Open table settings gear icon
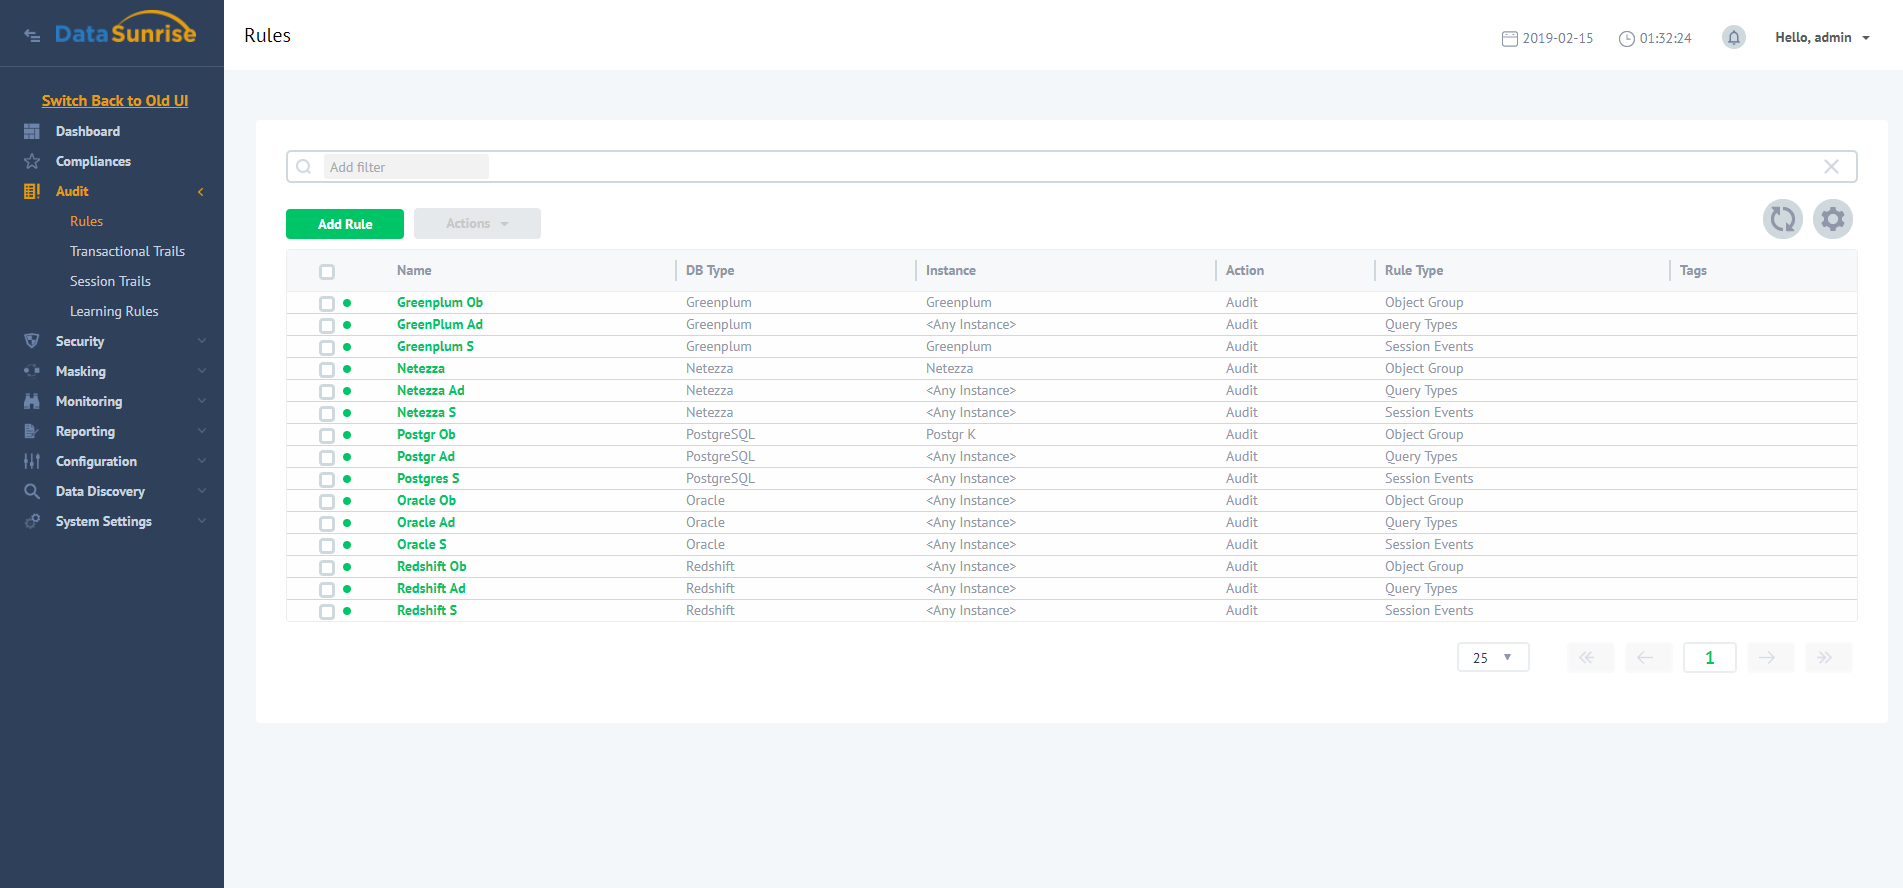The image size is (1903, 888). 1832,219
